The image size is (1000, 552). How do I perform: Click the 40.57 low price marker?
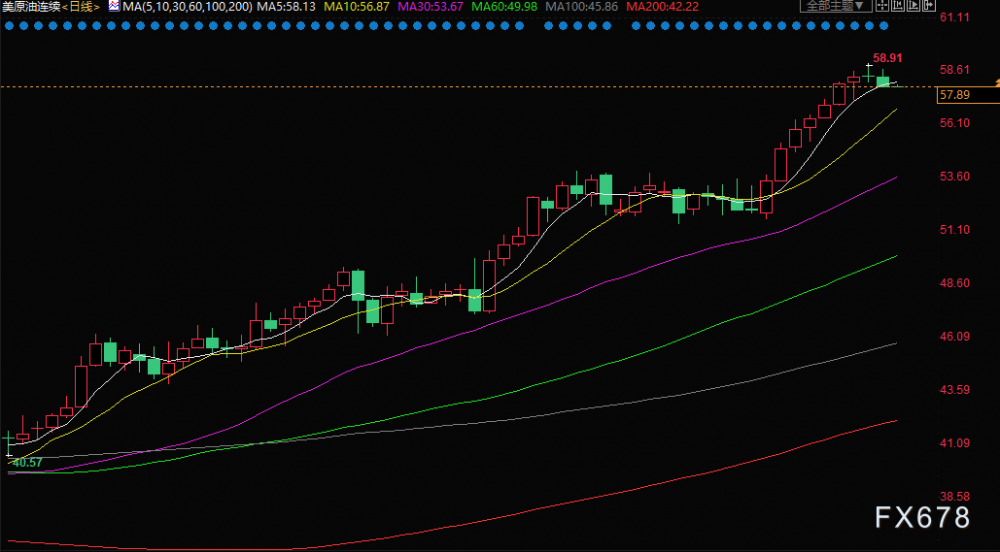point(27,463)
